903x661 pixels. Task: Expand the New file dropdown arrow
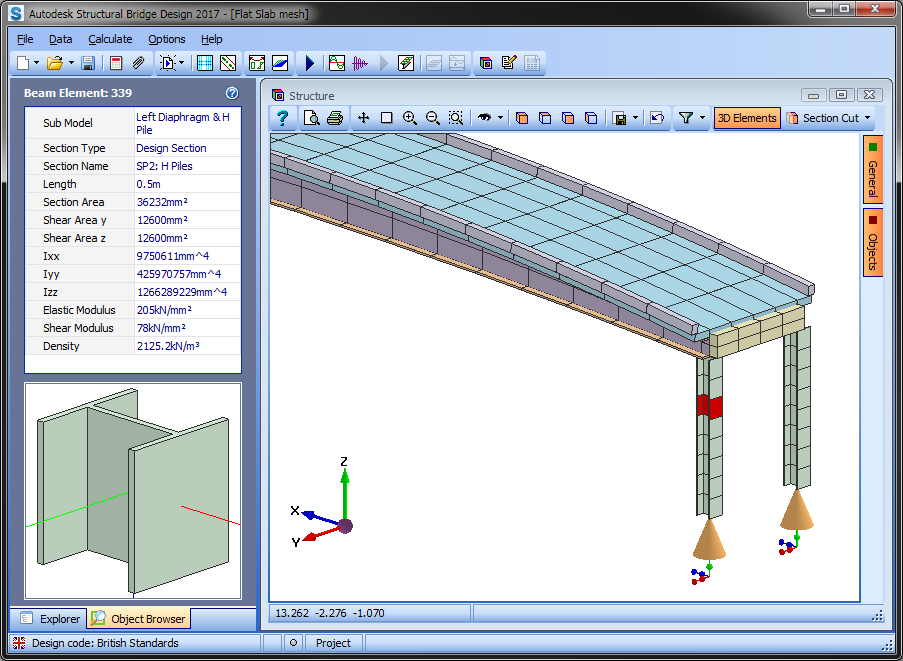pos(36,63)
